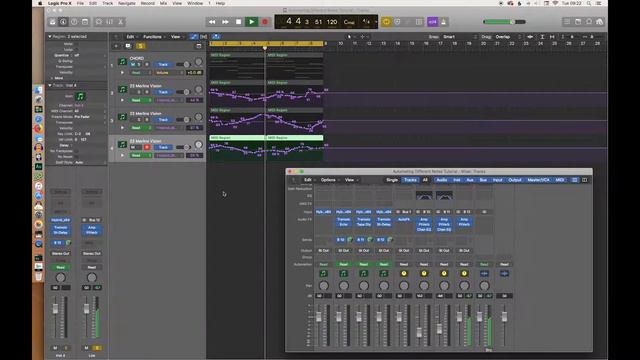The width and height of the screenshot is (640, 360).
Task: Open Tracks area Edit dropdown
Action: [x=131, y=37]
